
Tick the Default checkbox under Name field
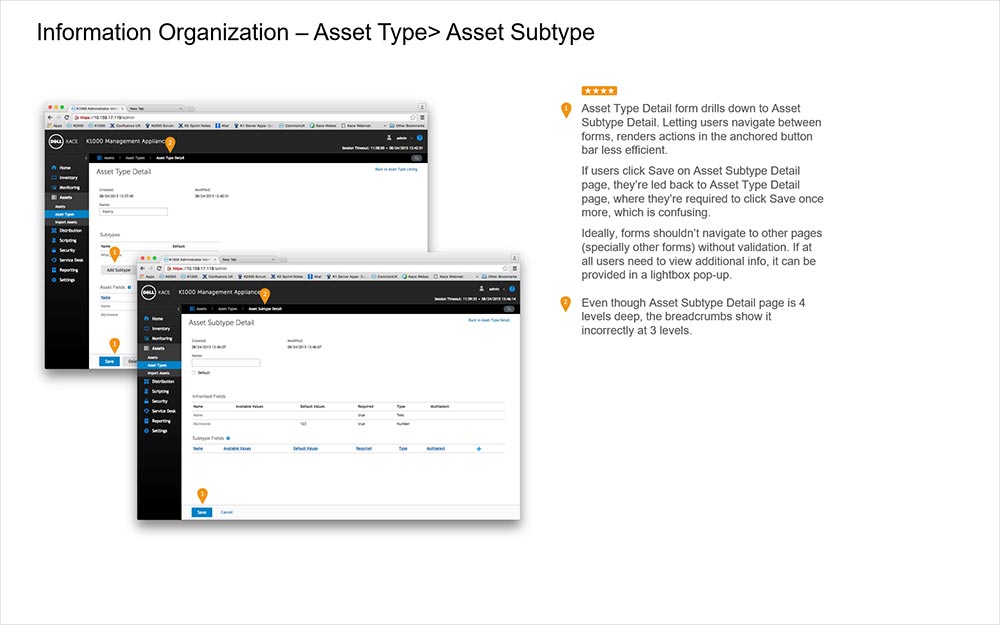[194, 372]
